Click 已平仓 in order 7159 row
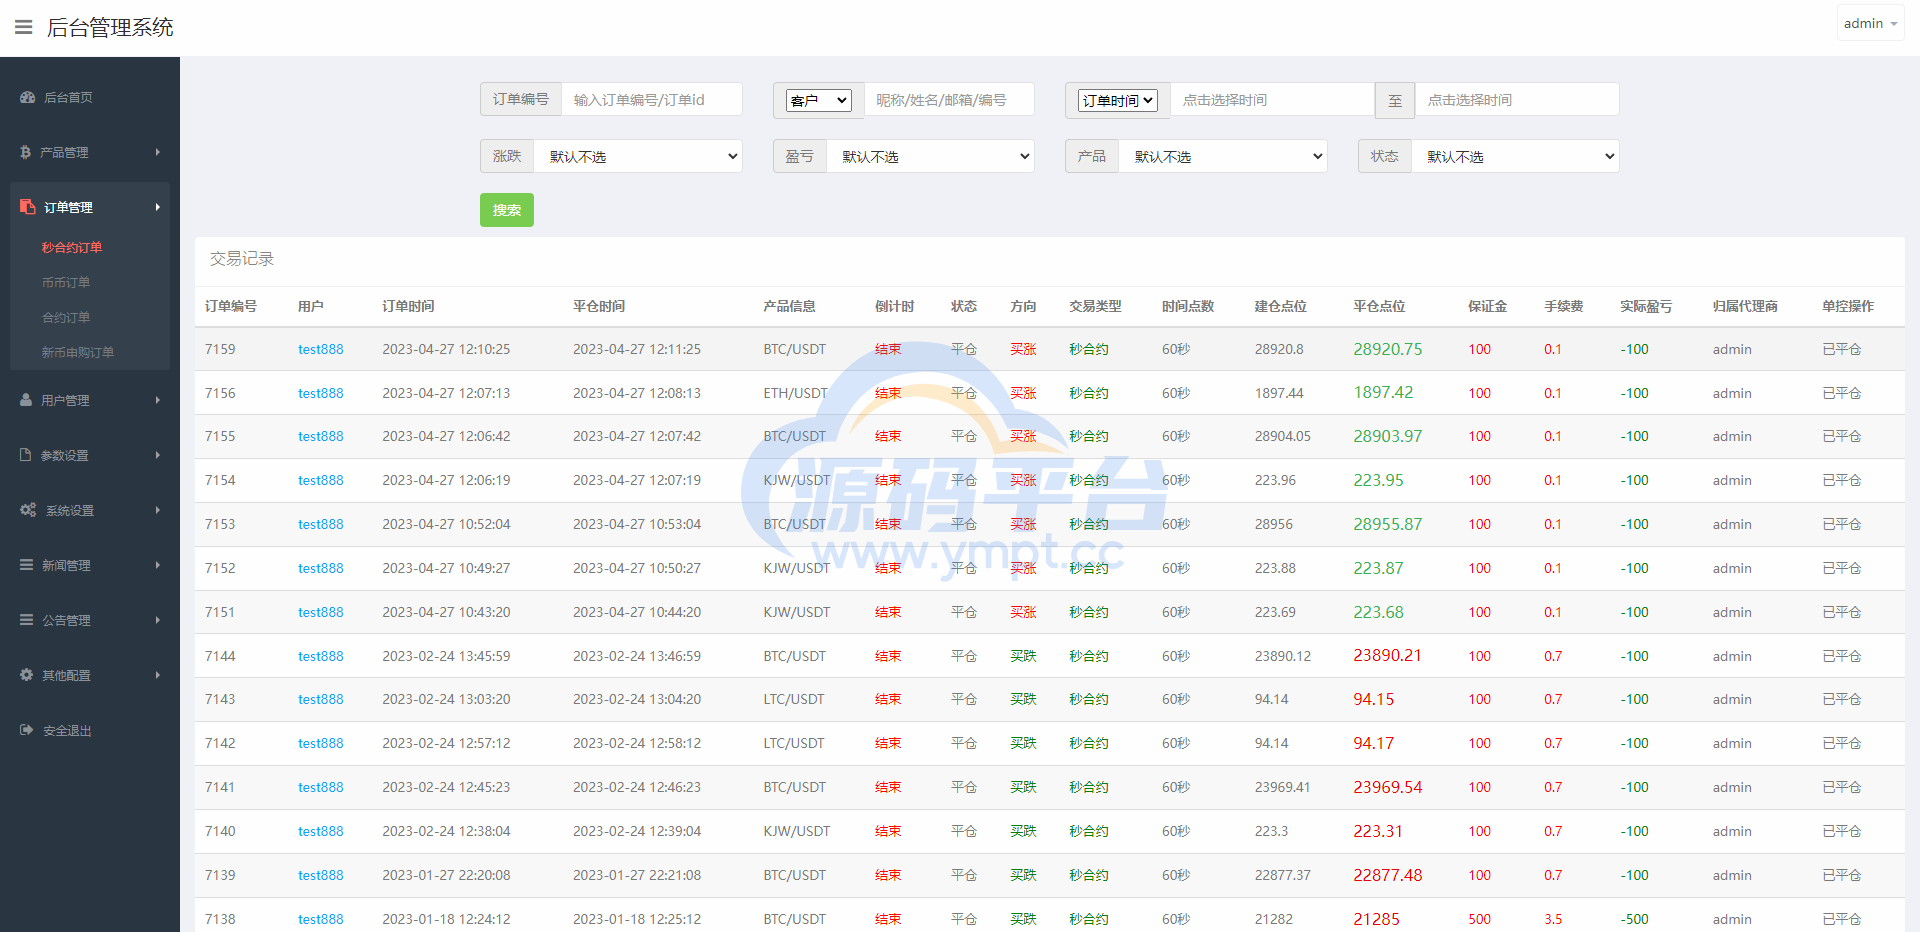The image size is (1920, 932). pos(1842,349)
